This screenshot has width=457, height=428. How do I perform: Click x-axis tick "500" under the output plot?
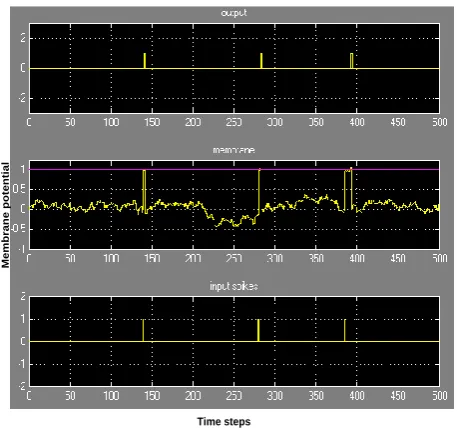point(440,122)
